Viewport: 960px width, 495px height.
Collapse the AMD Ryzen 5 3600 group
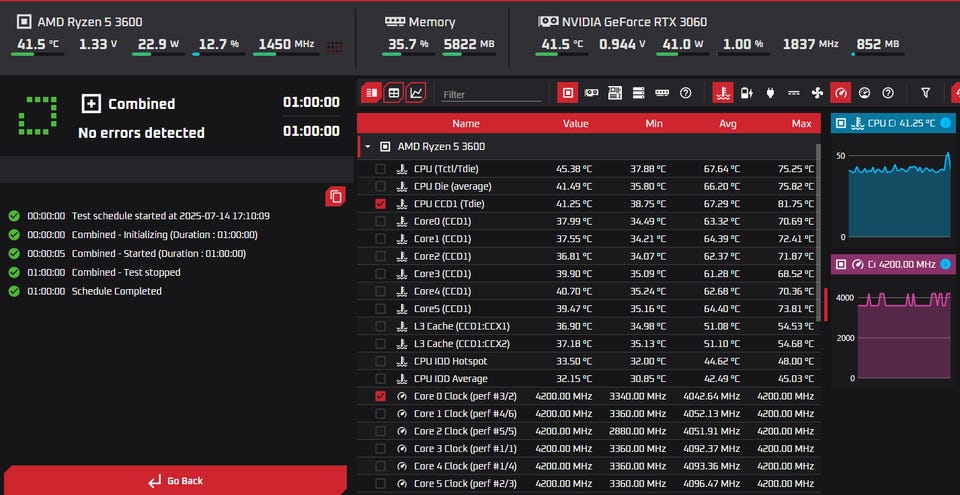pos(367,146)
